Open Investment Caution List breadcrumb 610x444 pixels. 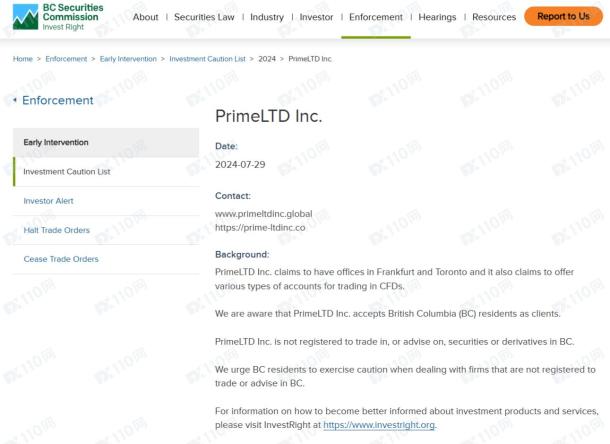(x=207, y=59)
